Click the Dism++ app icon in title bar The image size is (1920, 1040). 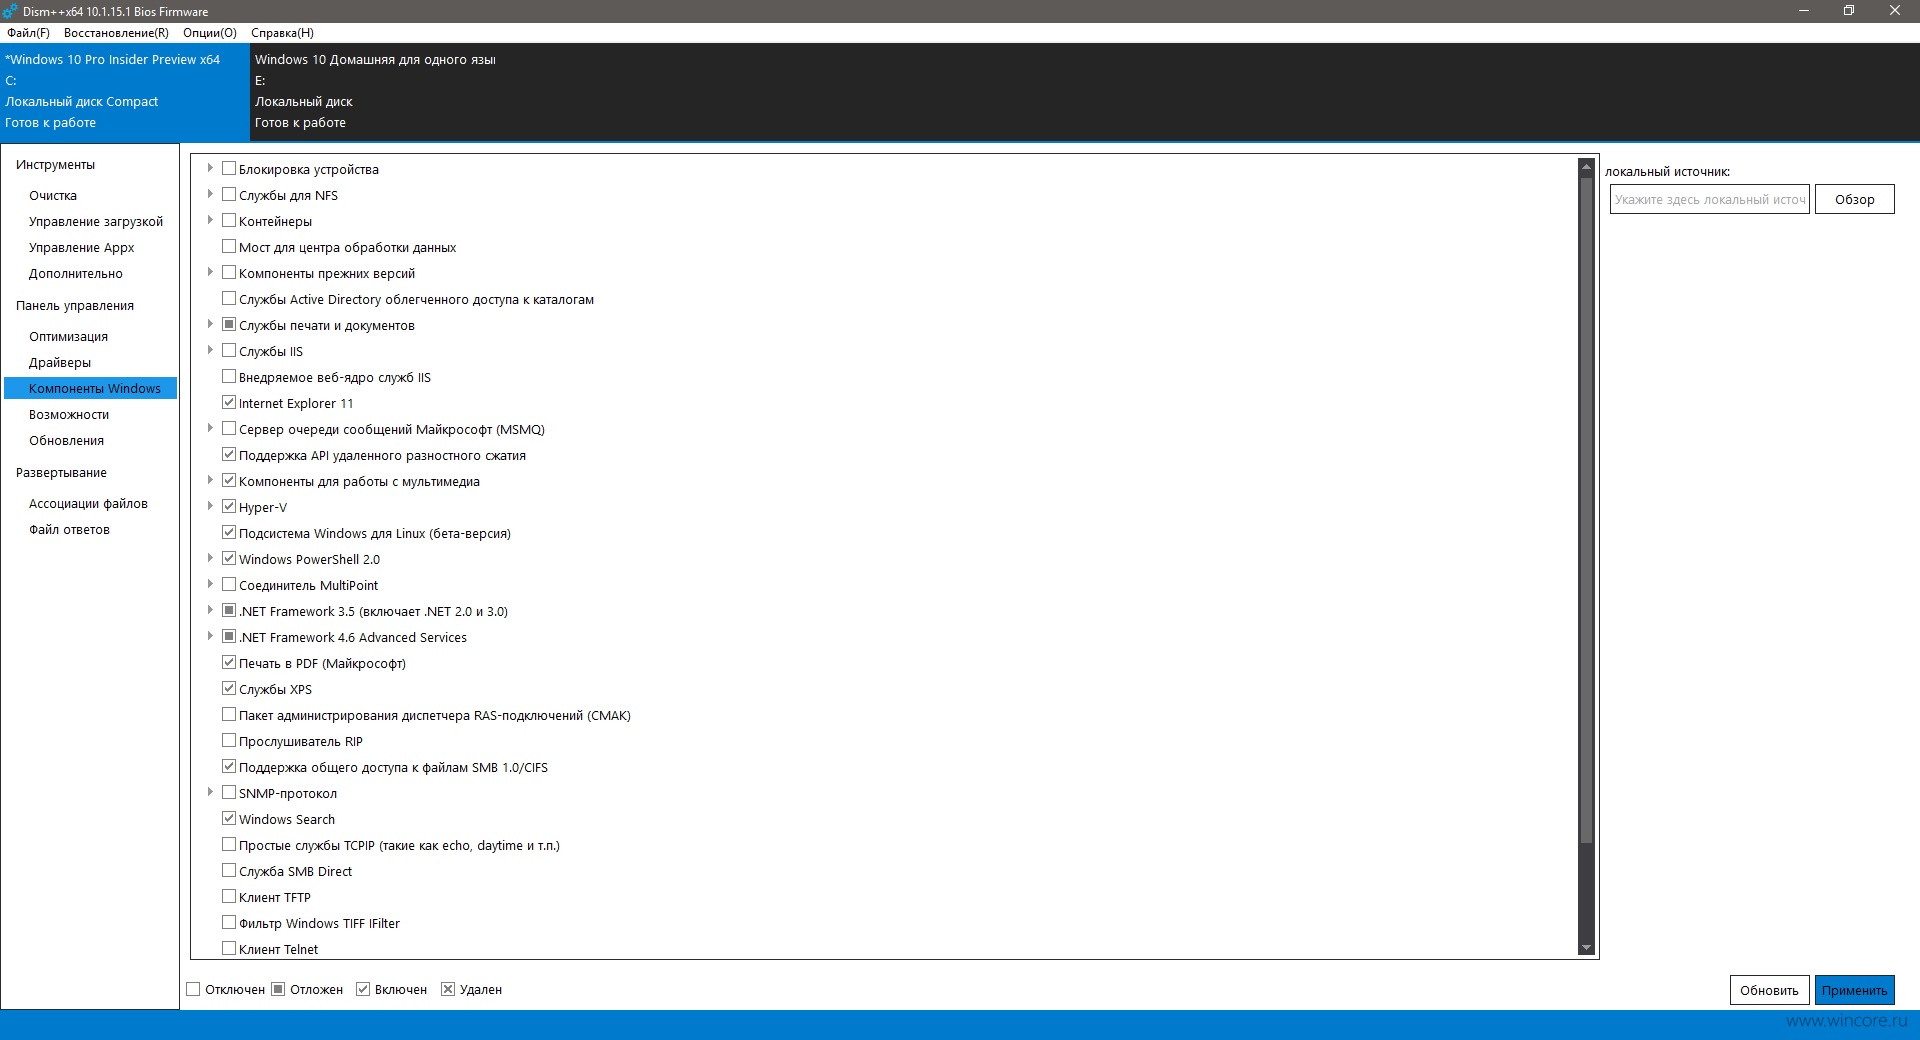[x=10, y=11]
